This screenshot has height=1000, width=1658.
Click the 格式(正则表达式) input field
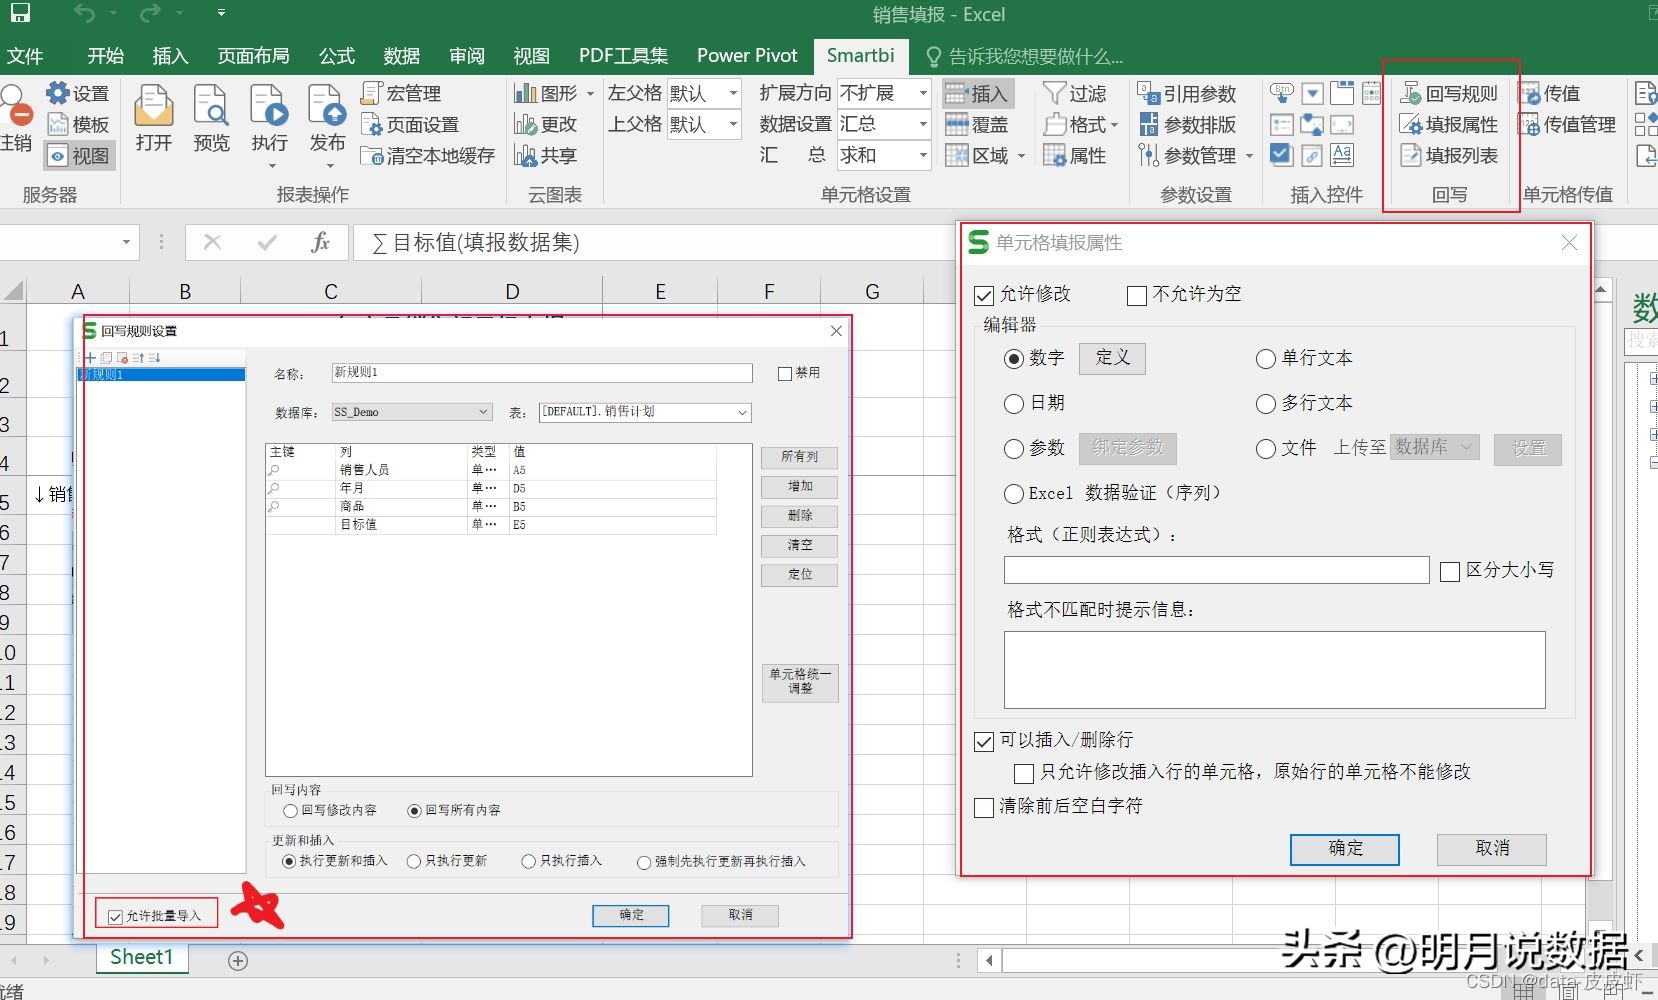(1216, 570)
